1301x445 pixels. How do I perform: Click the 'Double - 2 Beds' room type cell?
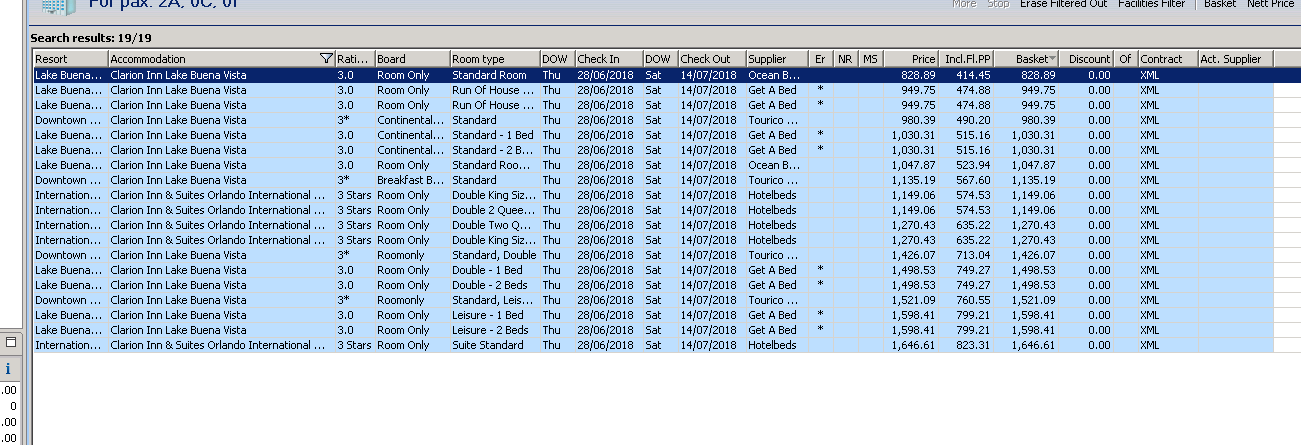[495, 285]
